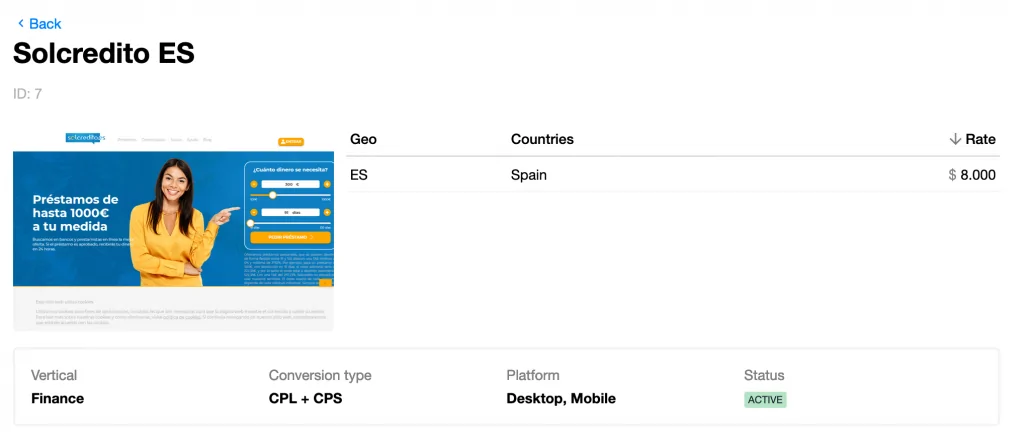
Task: Sort the table by Rate header
Action: point(980,139)
